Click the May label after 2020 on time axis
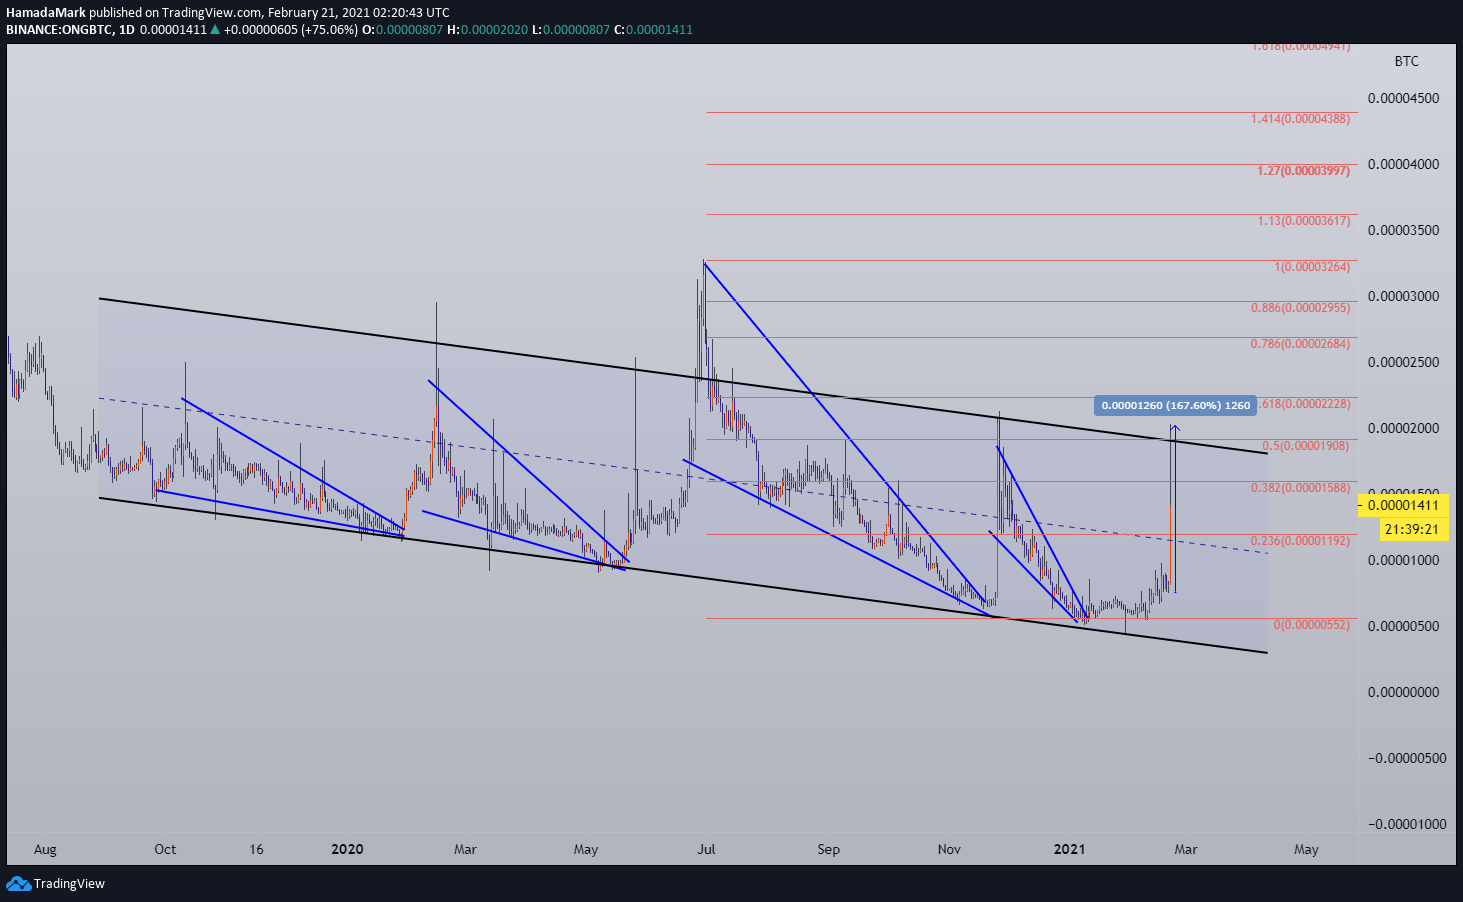This screenshot has height=902, width=1463. [586, 849]
